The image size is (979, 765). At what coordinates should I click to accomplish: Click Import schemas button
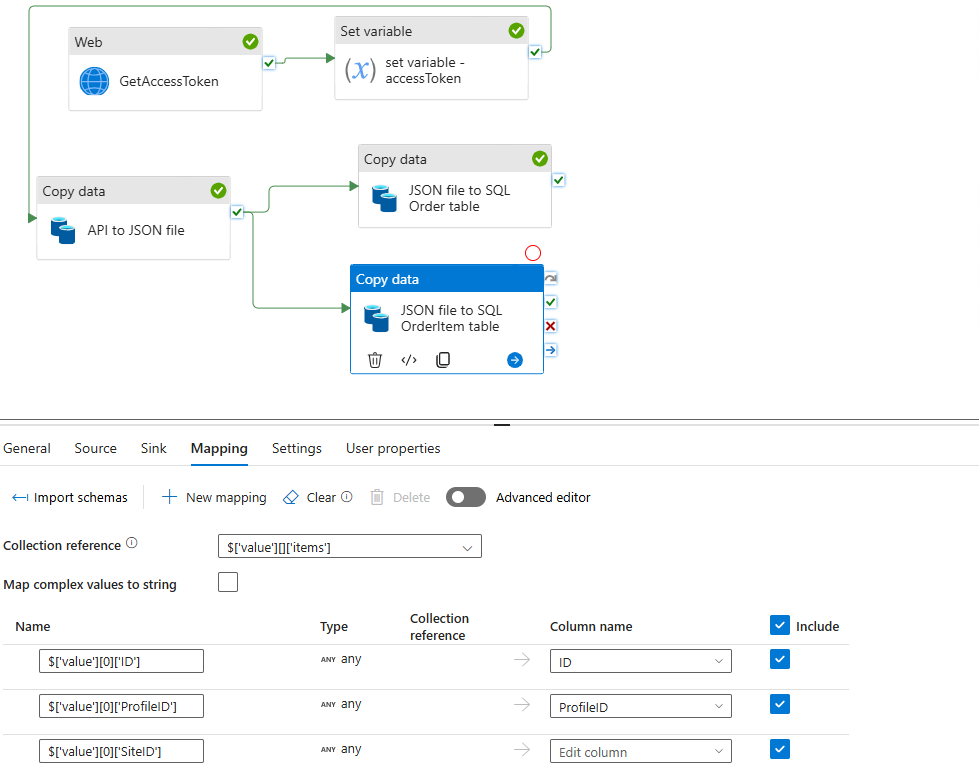[x=70, y=497]
